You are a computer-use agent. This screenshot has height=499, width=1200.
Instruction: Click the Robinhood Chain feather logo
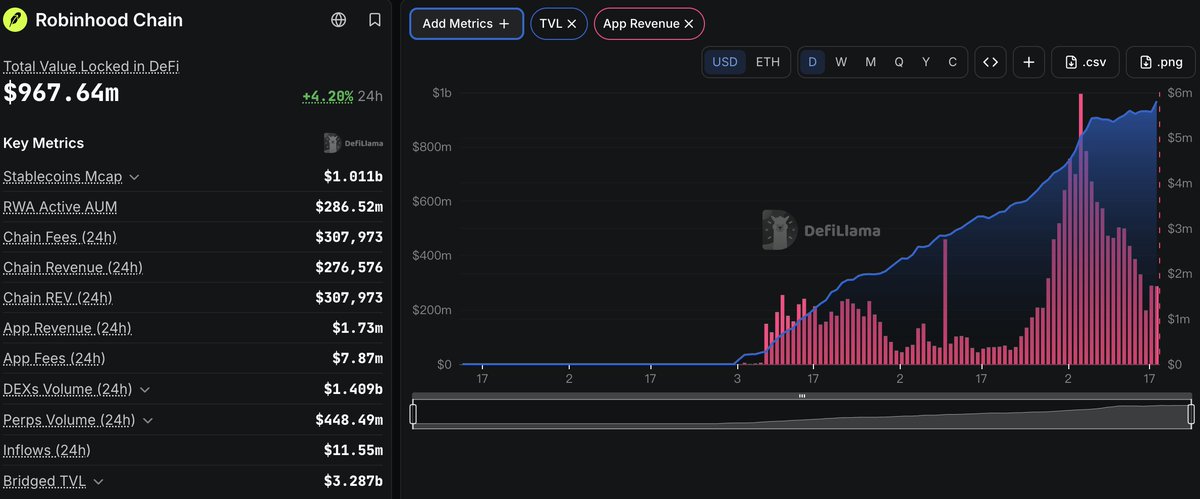[x=15, y=20]
